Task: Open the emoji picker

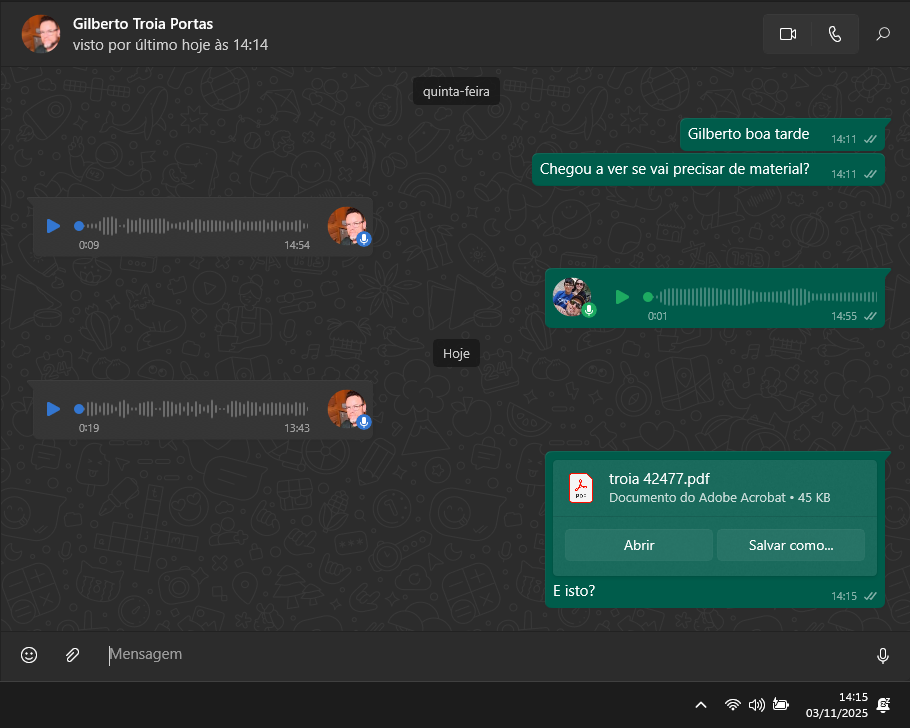Action: 30,655
